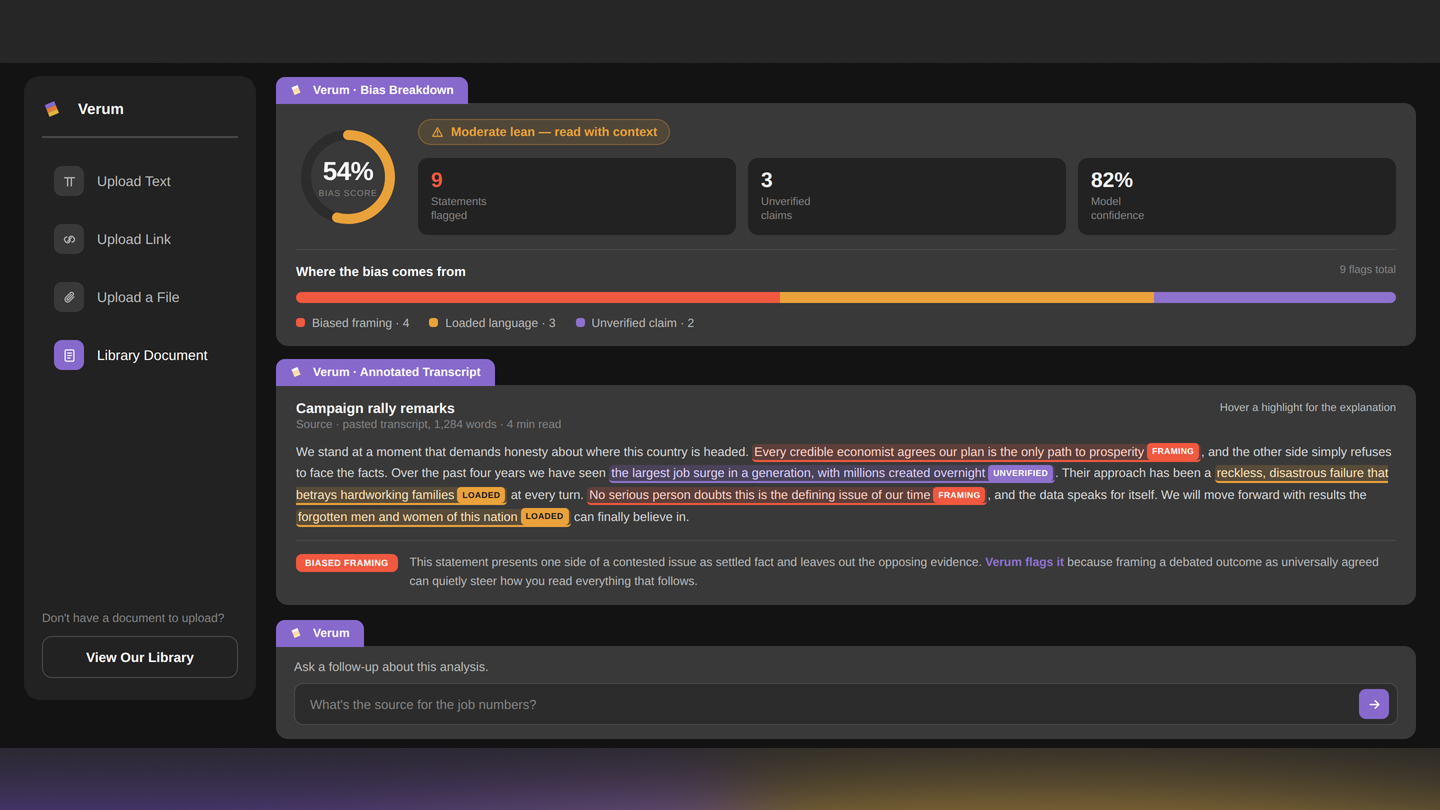Click the 82% Model confidence card
1440x810 pixels.
tap(1237, 196)
